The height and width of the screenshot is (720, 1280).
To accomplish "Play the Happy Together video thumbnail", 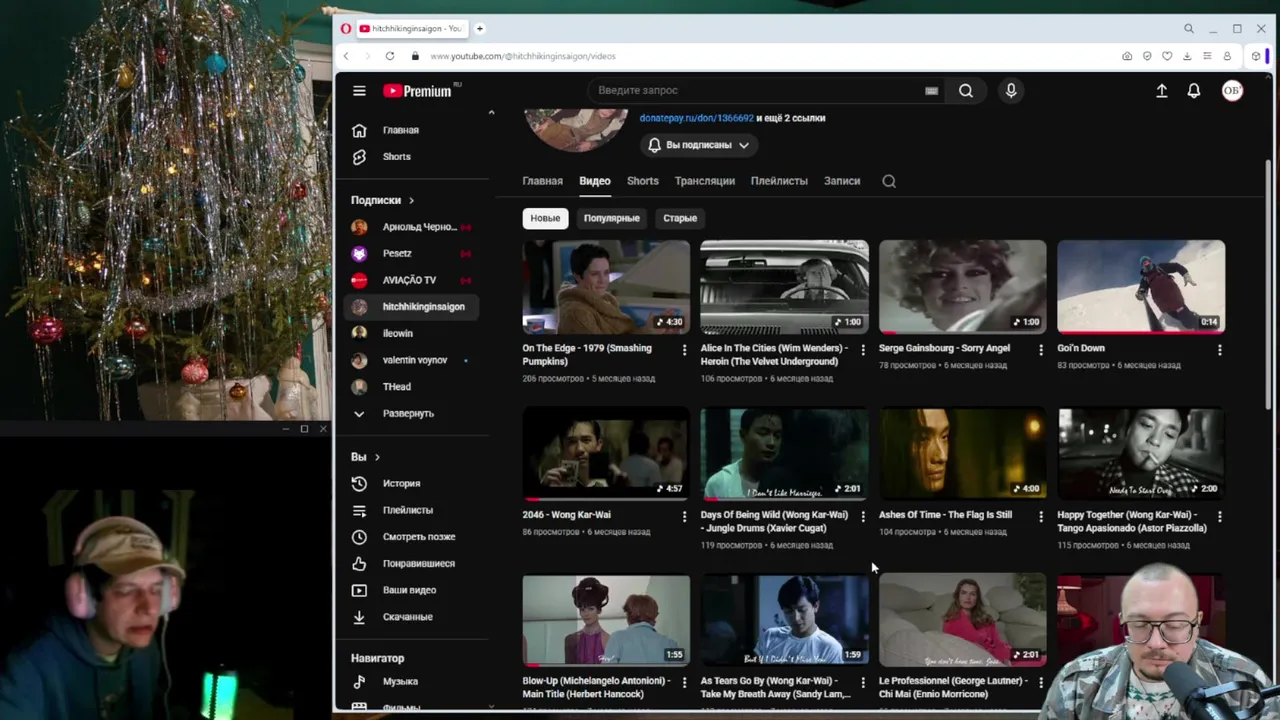I will tap(1141, 453).
